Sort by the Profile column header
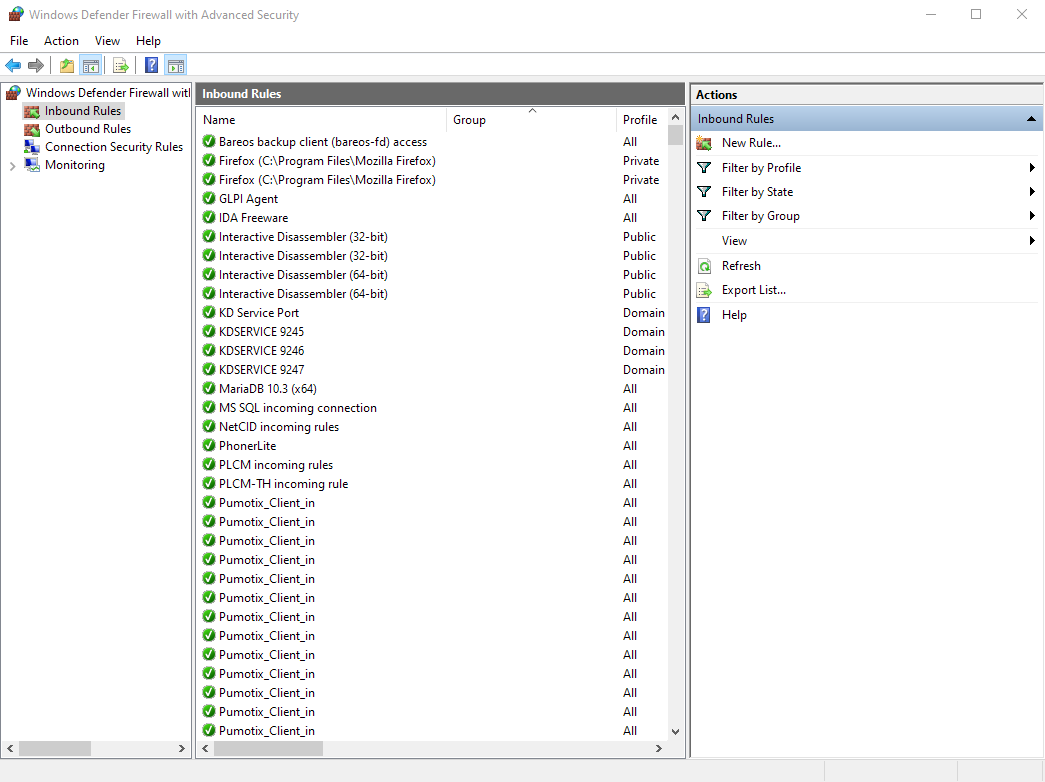 (x=641, y=120)
